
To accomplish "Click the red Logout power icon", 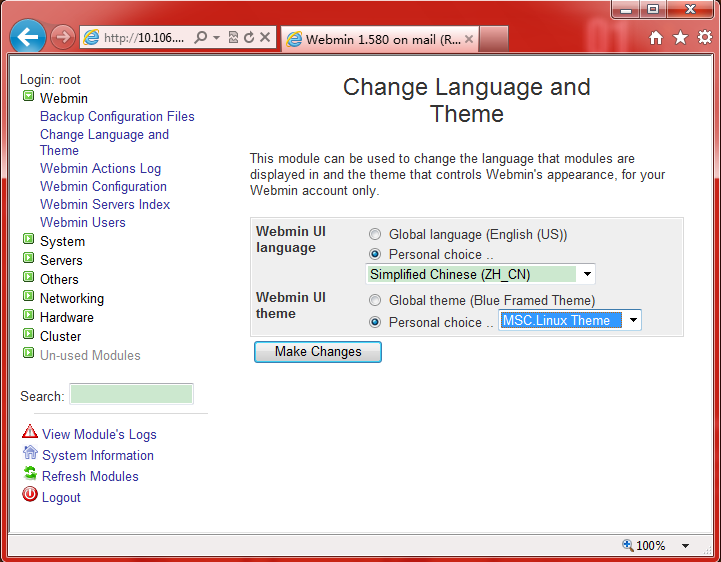I will coord(30,494).
